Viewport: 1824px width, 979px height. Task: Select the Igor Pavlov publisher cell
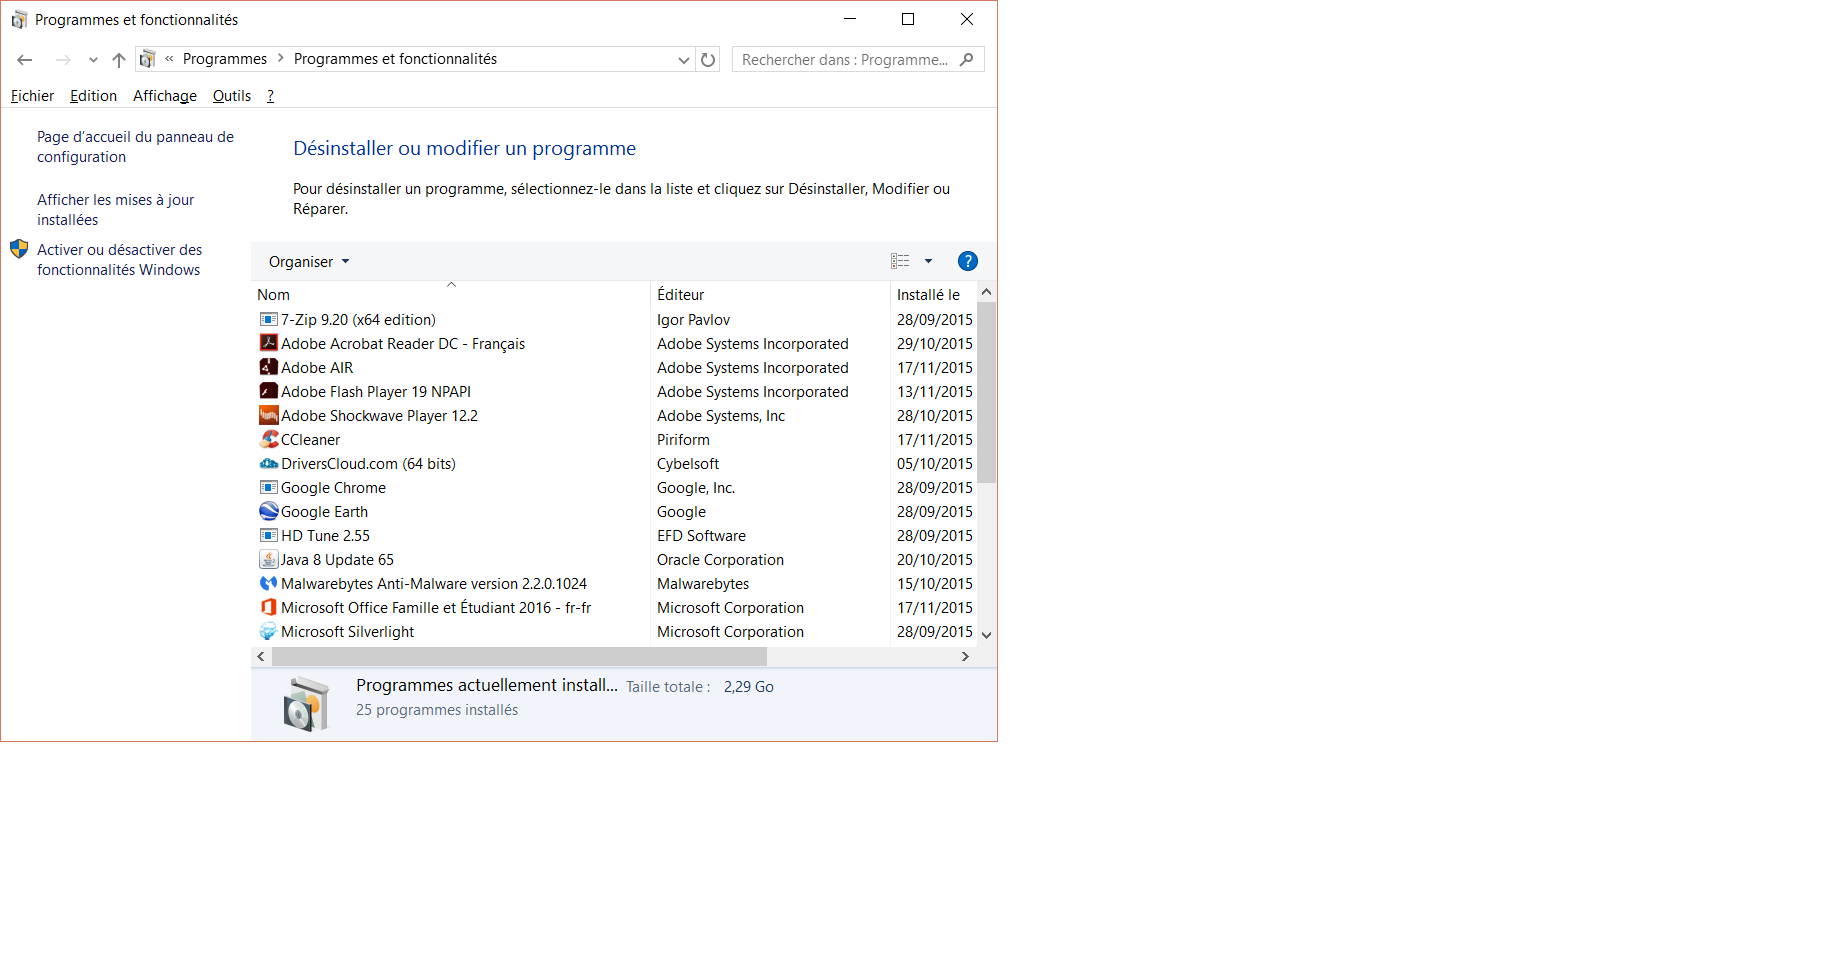pyautogui.click(x=693, y=320)
